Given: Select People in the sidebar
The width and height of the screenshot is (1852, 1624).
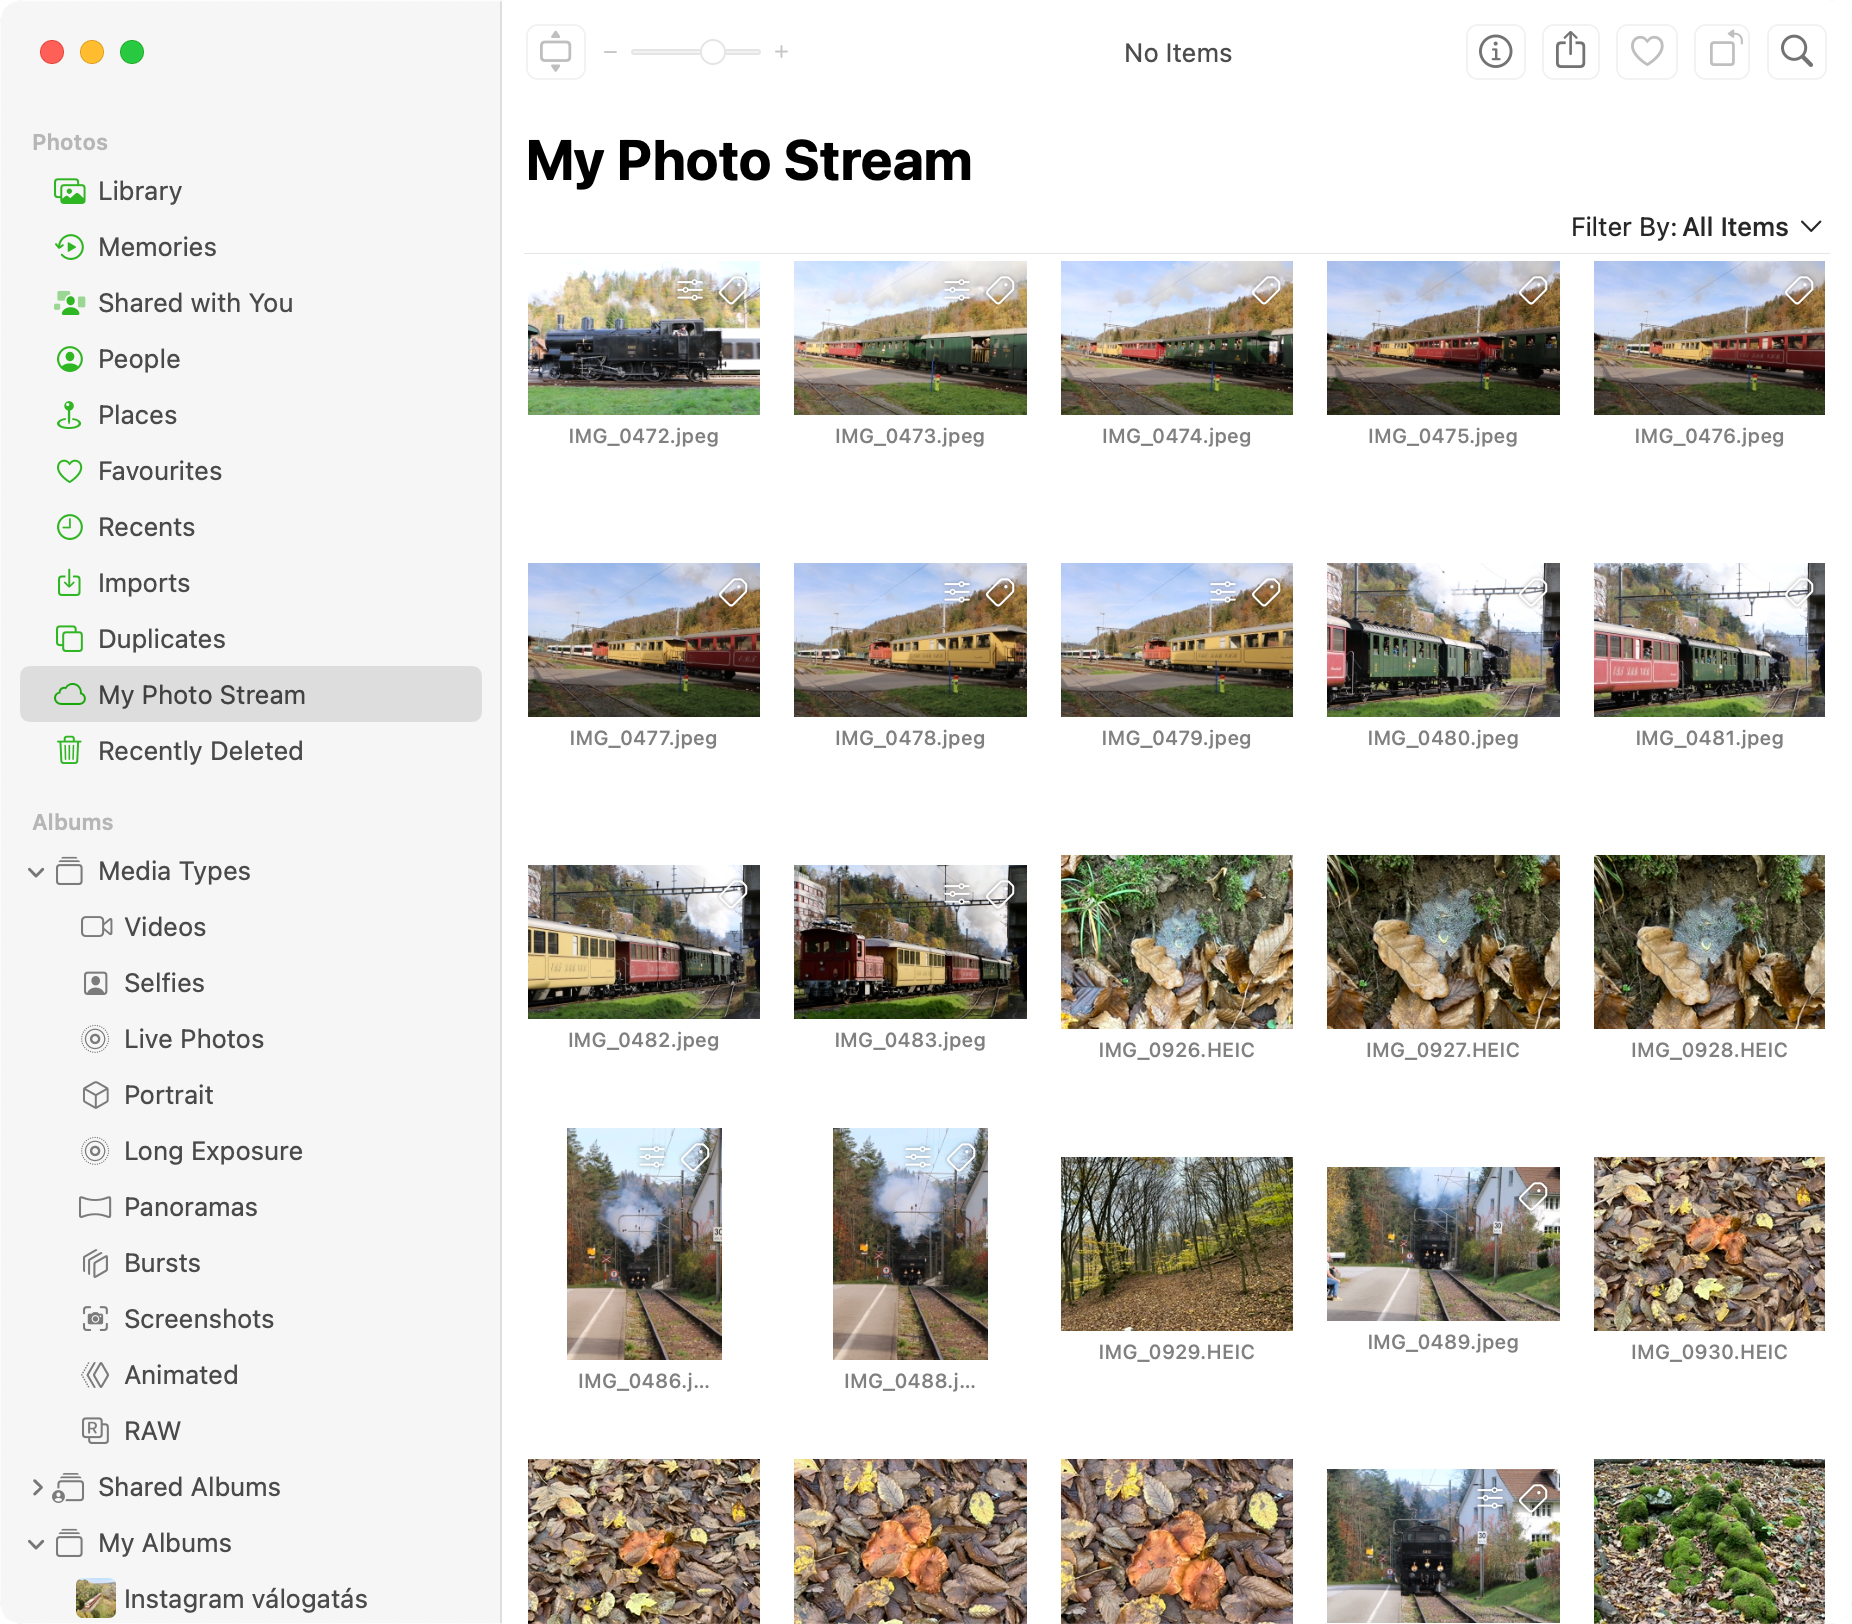Looking at the screenshot, I should click(x=251, y=359).
